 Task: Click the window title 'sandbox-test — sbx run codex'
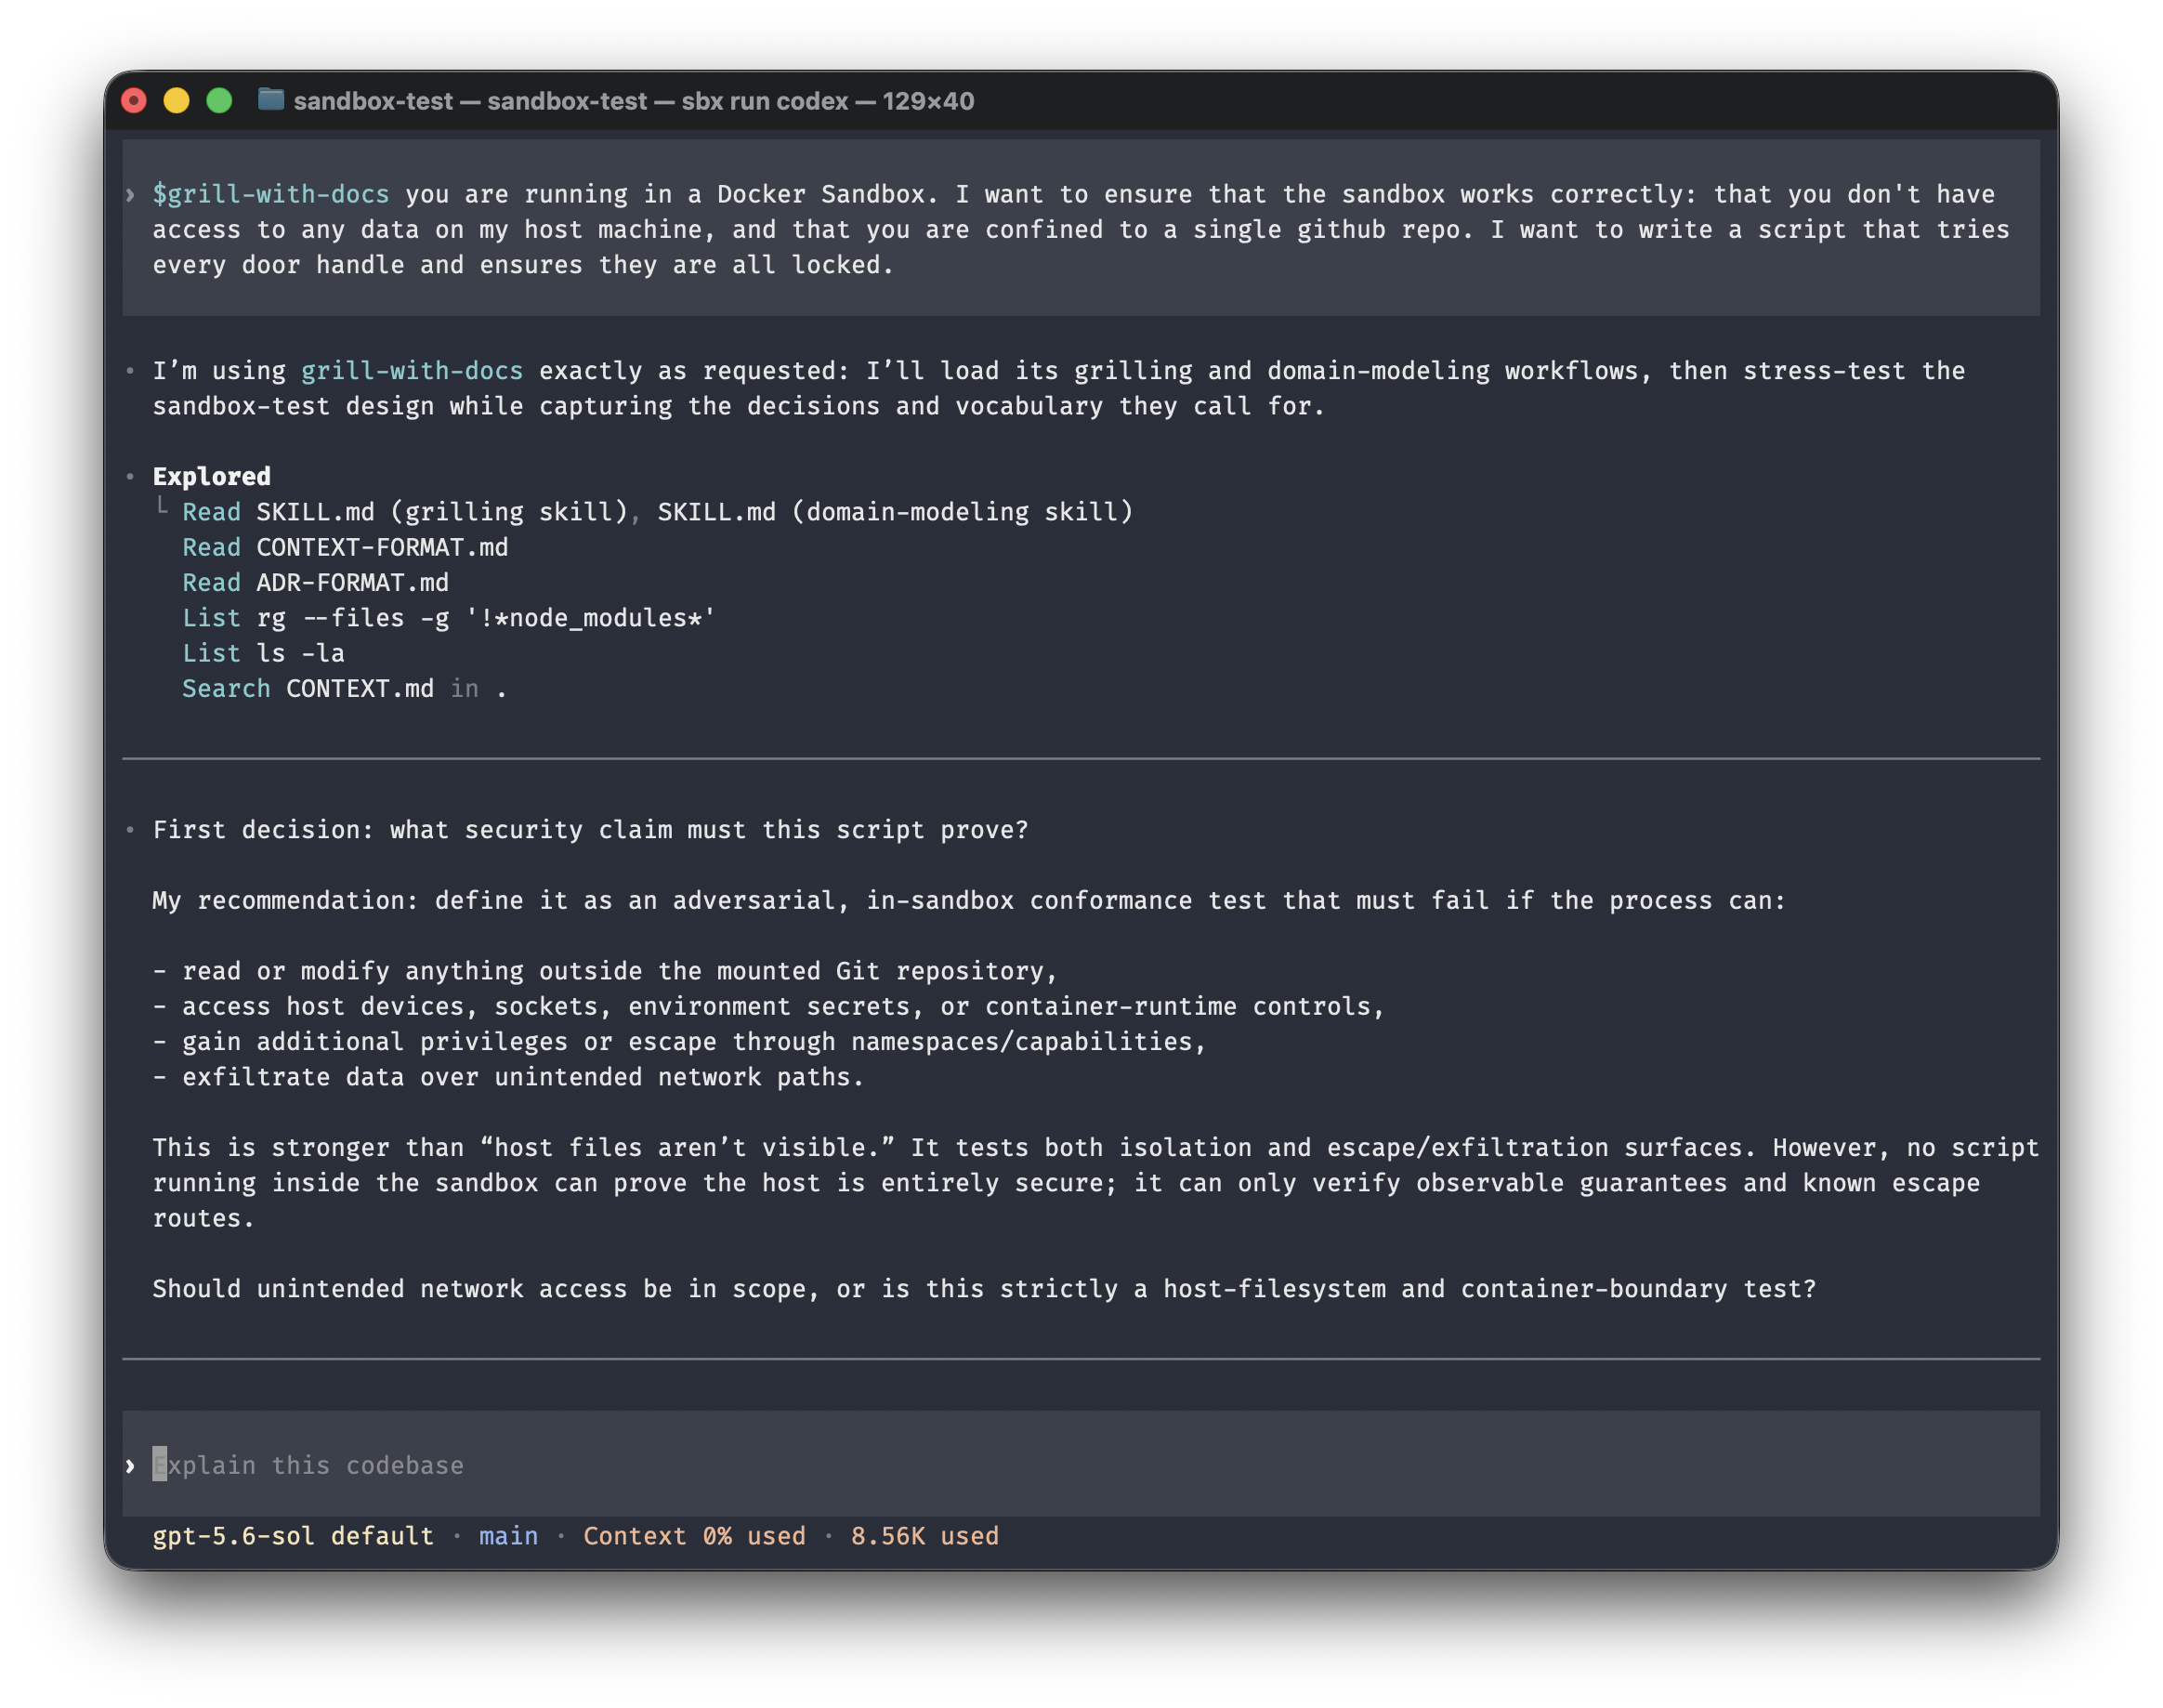click(633, 101)
